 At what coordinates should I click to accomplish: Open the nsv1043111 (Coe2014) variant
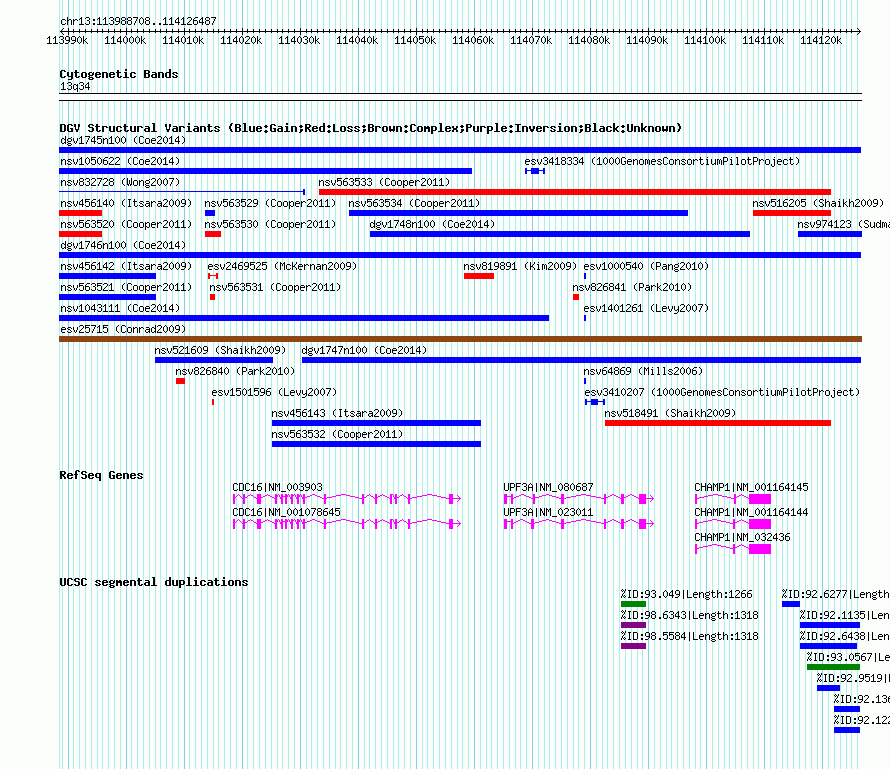304,318
